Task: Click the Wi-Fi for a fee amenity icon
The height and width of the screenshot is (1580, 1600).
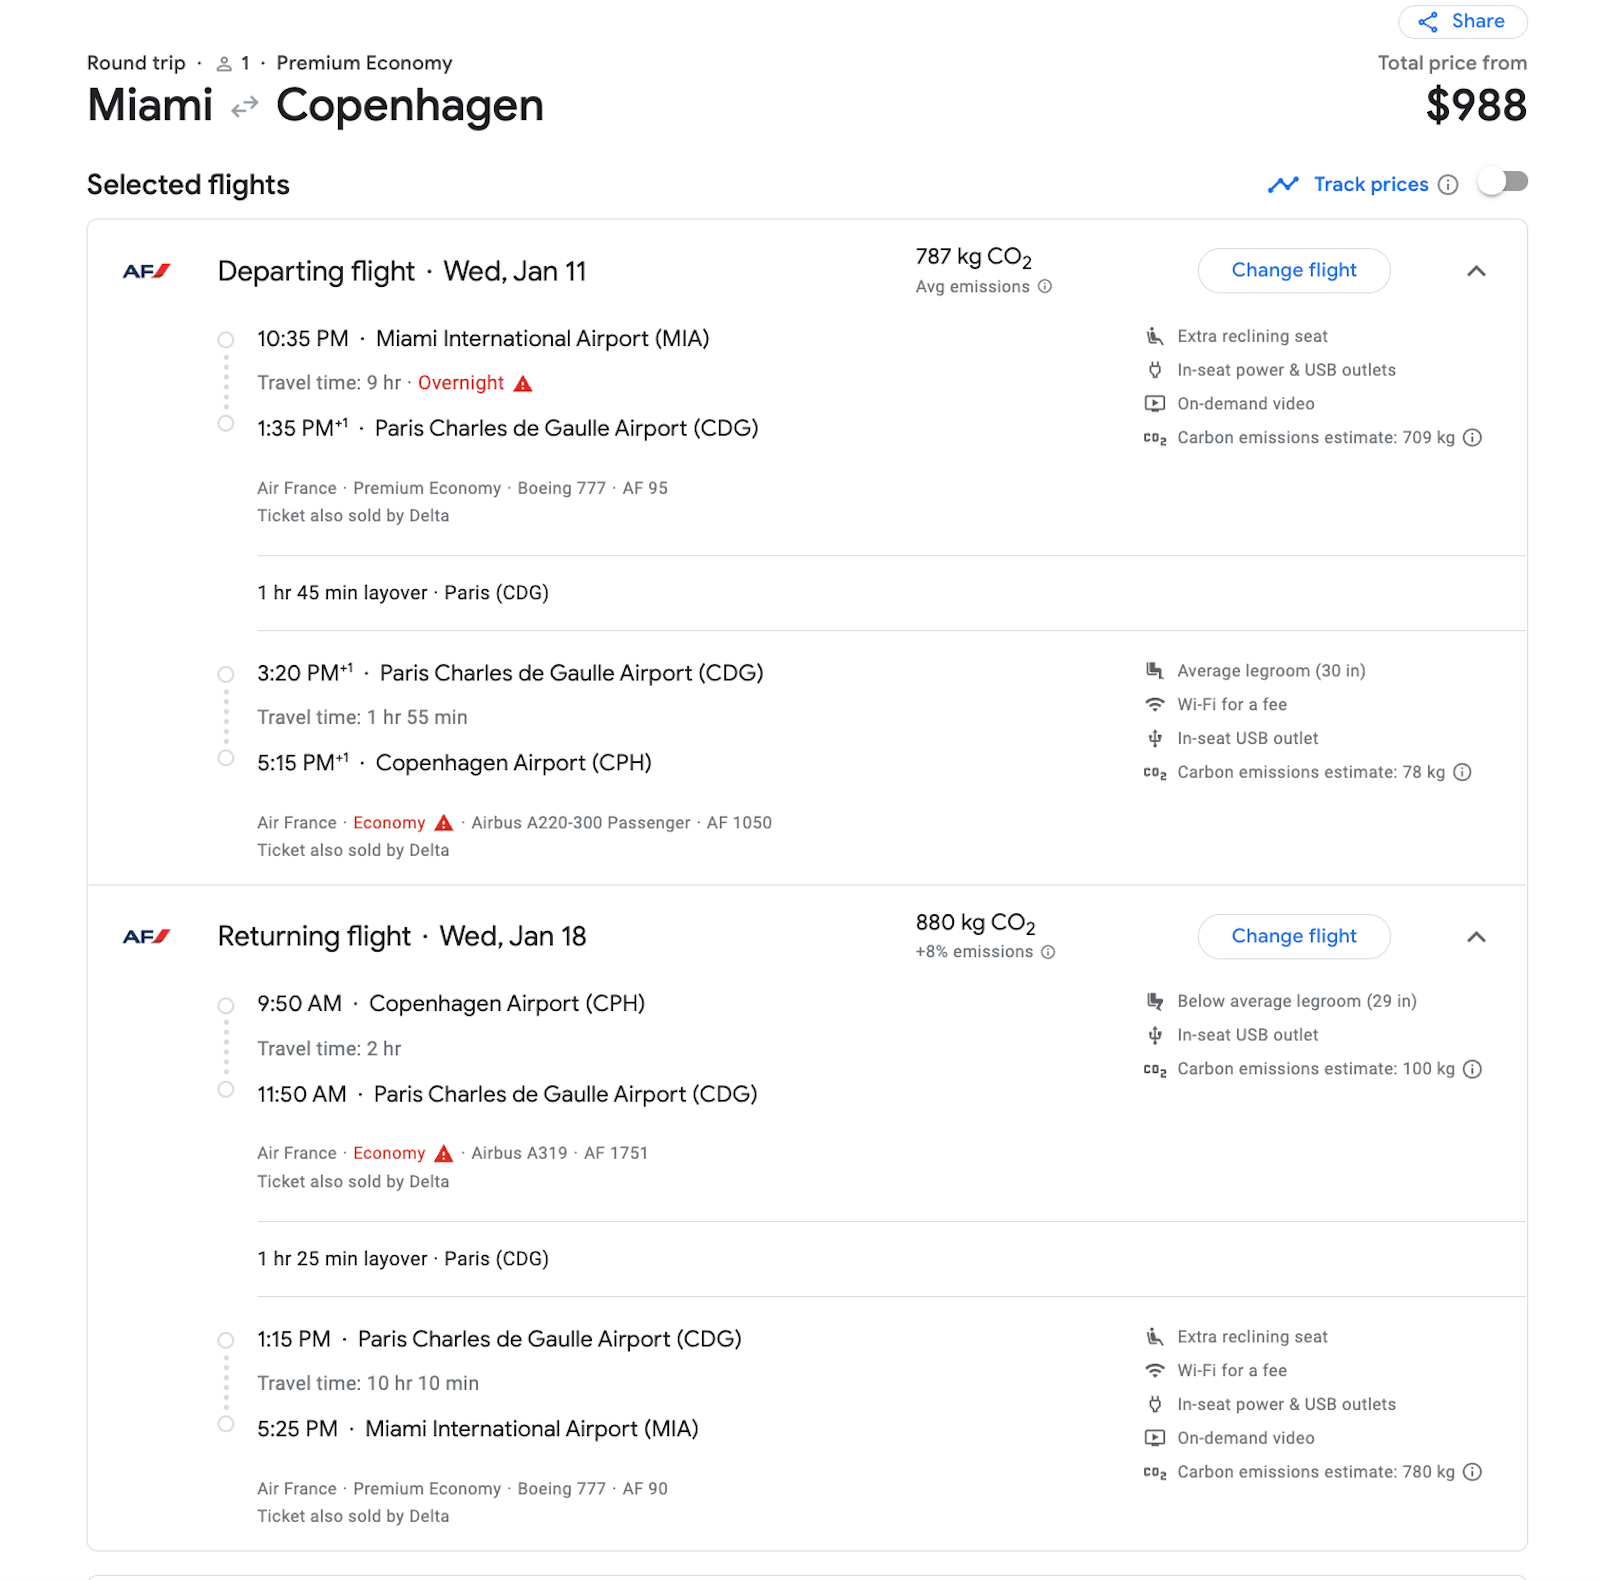Action: (1155, 704)
